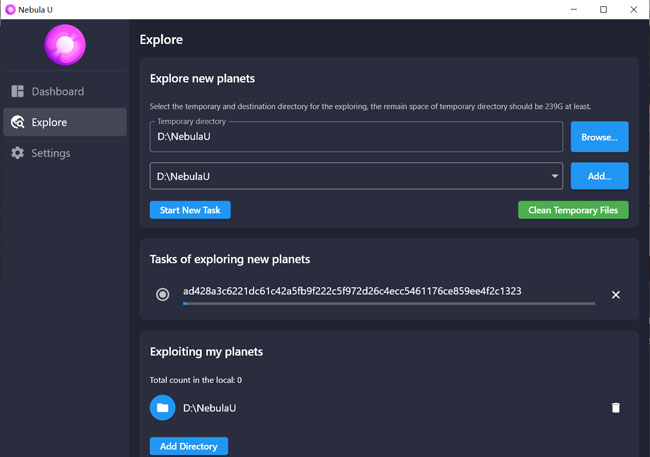The height and width of the screenshot is (457, 650).
Task: Expand the destination directory dropdown arrow
Action: (555, 177)
